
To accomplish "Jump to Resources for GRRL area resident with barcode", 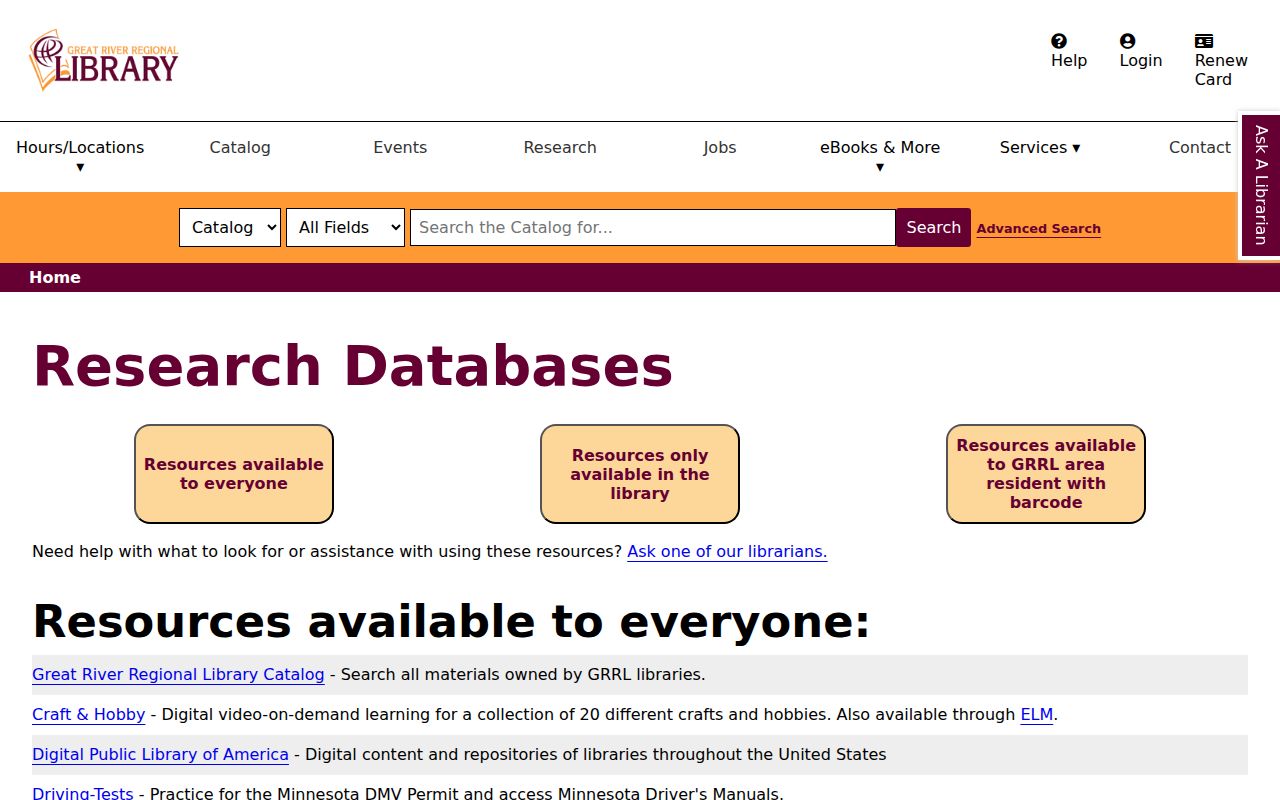I will 1046,474.
